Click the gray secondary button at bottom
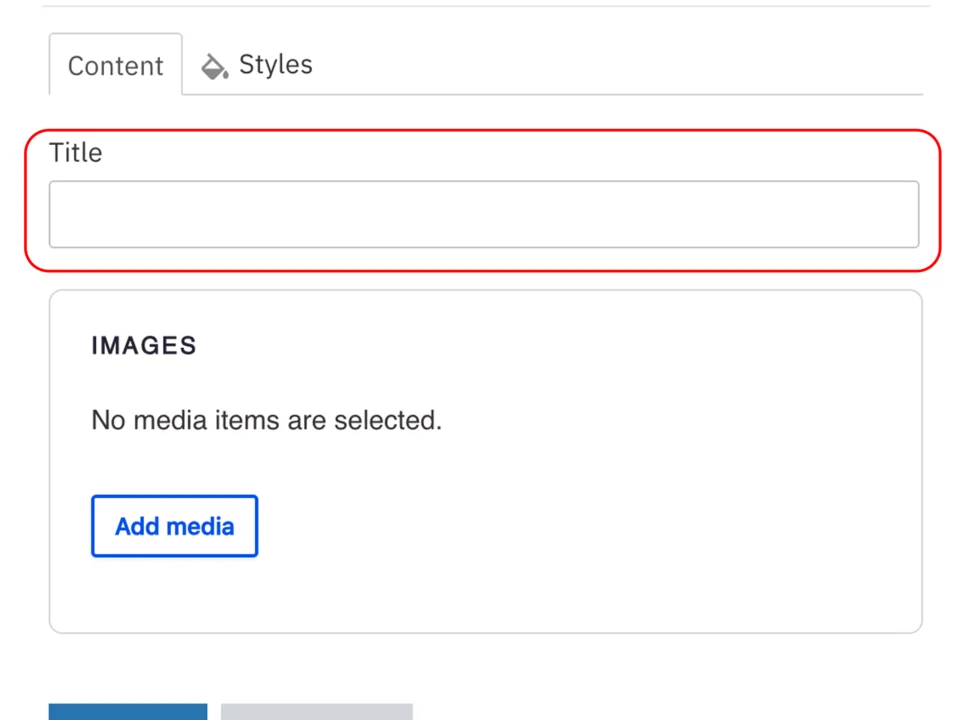The height and width of the screenshot is (720, 960). [316, 712]
